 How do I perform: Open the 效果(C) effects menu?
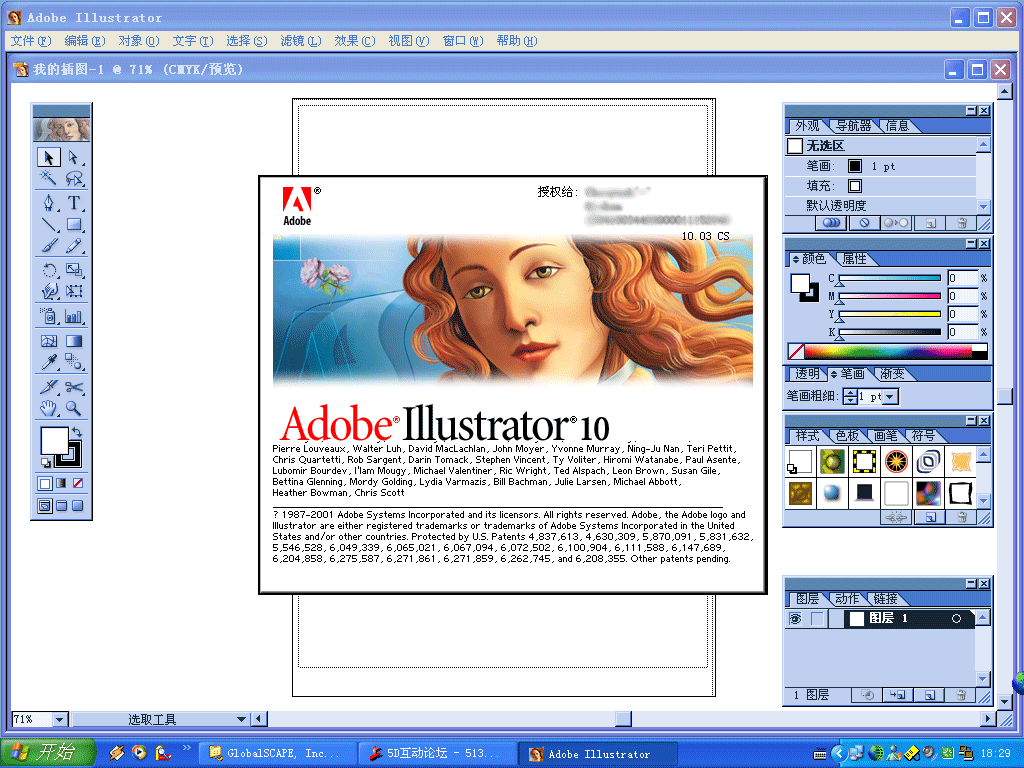click(355, 40)
